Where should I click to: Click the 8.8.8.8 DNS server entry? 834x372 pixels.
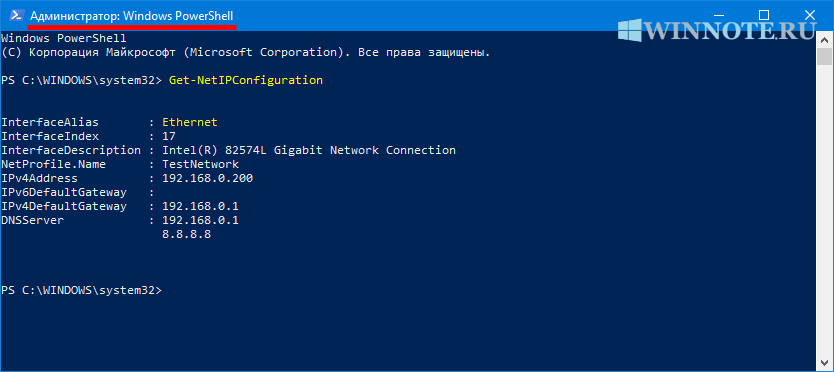tap(187, 234)
